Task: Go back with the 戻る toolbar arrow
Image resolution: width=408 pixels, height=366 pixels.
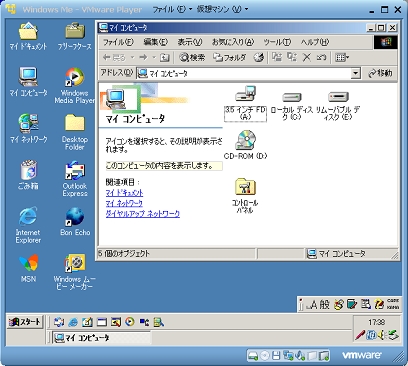Action: point(114,58)
